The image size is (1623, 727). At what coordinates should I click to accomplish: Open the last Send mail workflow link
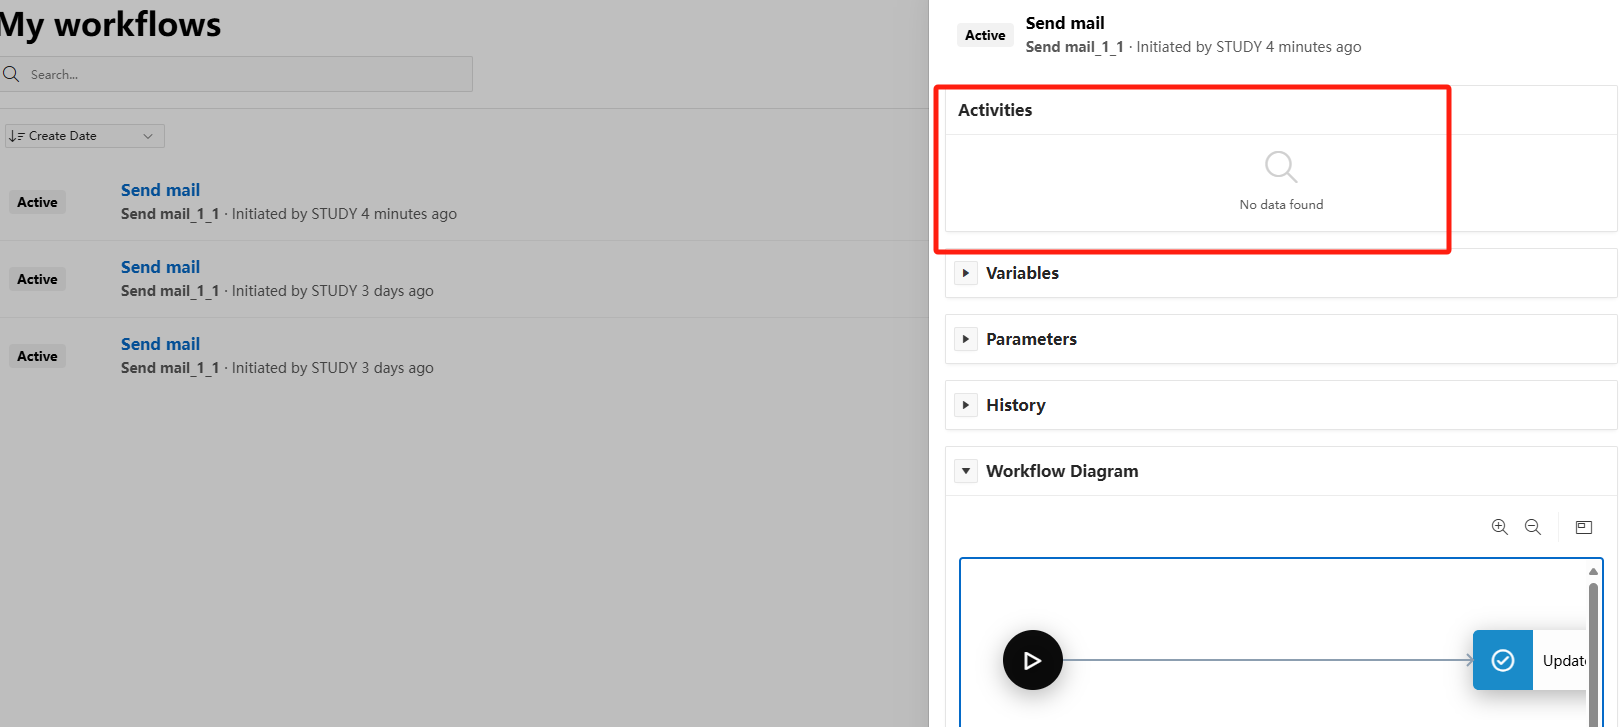click(160, 344)
